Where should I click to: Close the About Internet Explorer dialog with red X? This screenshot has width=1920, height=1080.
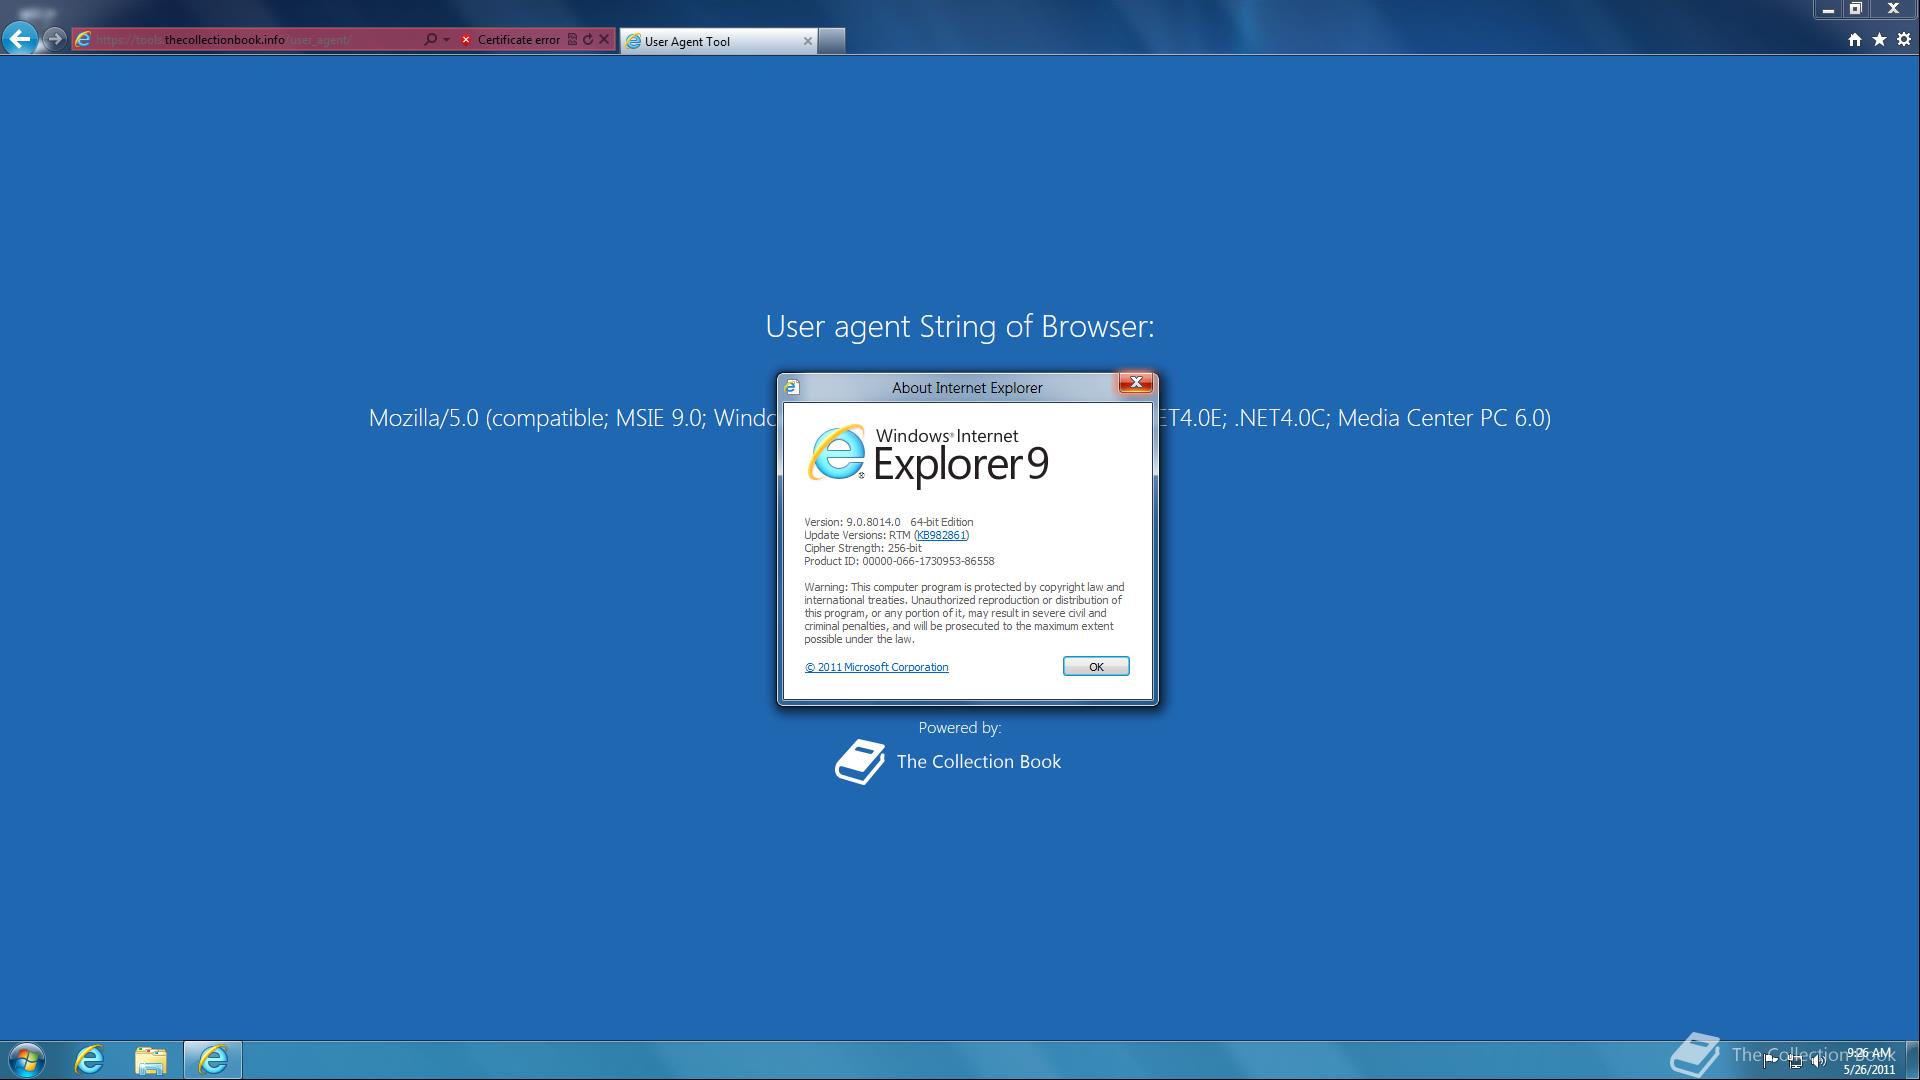(x=1136, y=383)
